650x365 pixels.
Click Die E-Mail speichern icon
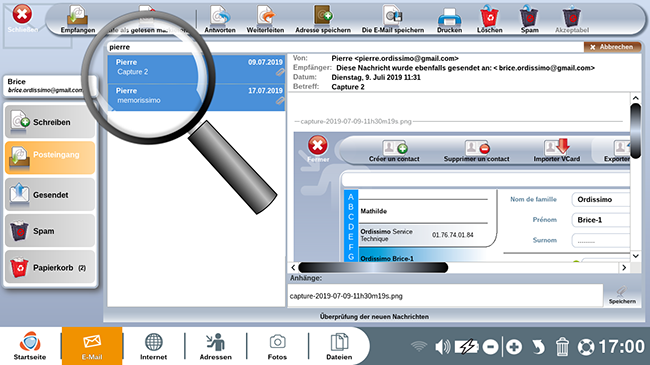click(393, 19)
